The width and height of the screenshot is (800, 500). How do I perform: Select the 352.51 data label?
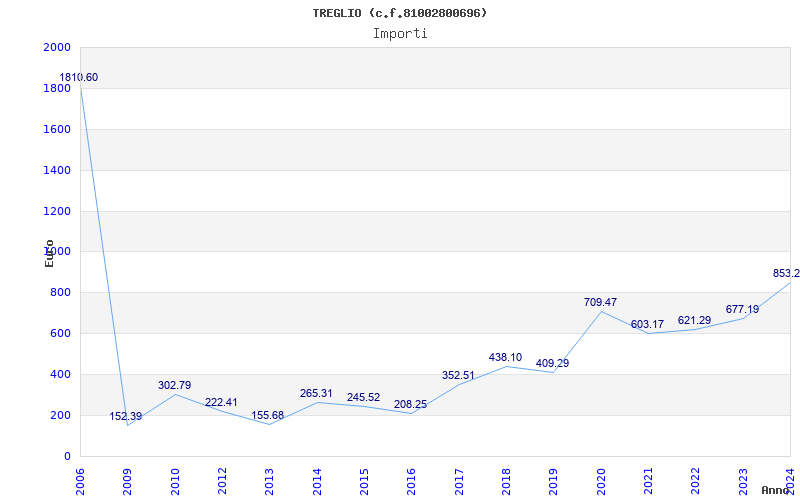(x=458, y=376)
